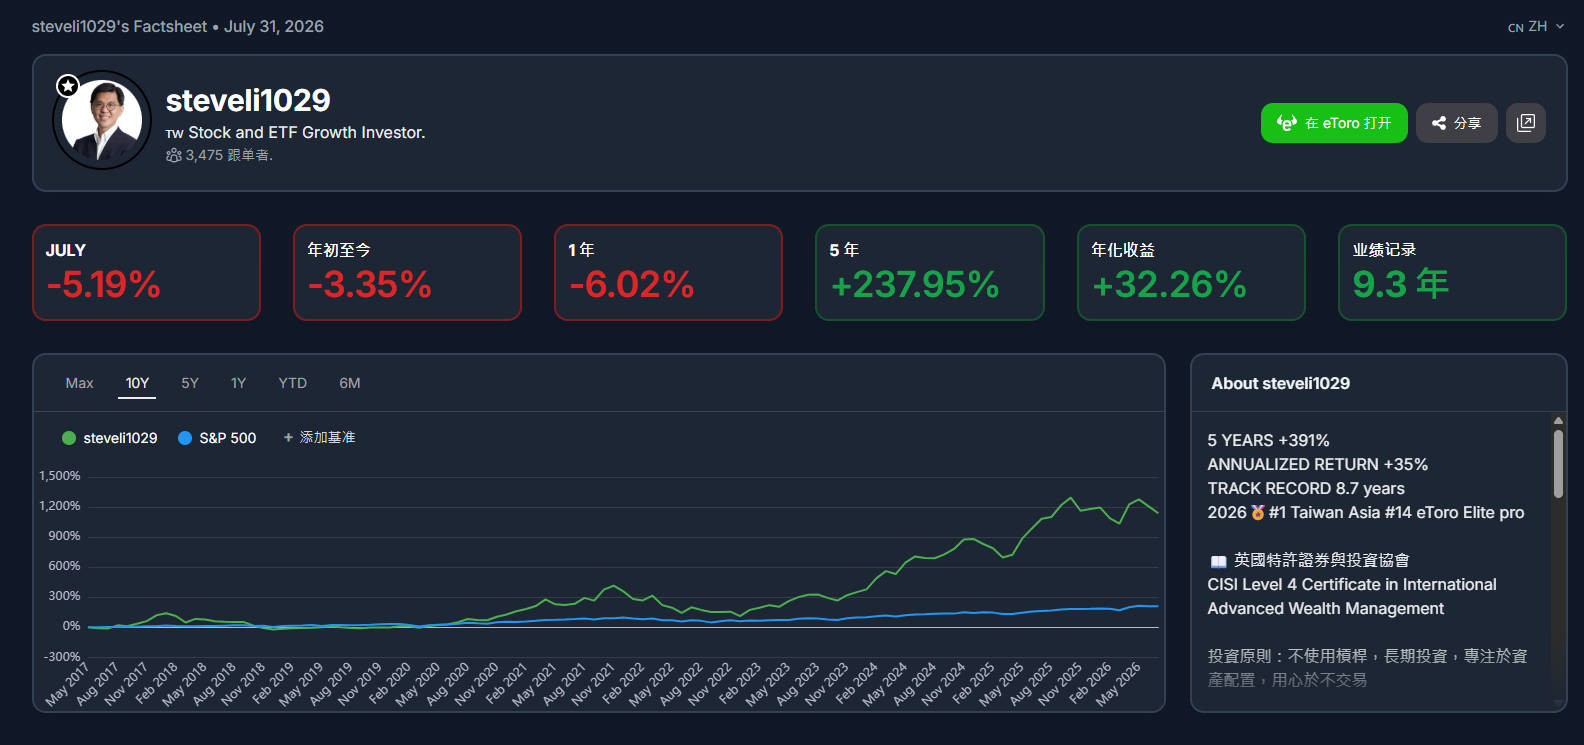Image resolution: width=1584 pixels, height=745 pixels.
Task: Click the steveli1029 profile photo
Action: [102, 120]
